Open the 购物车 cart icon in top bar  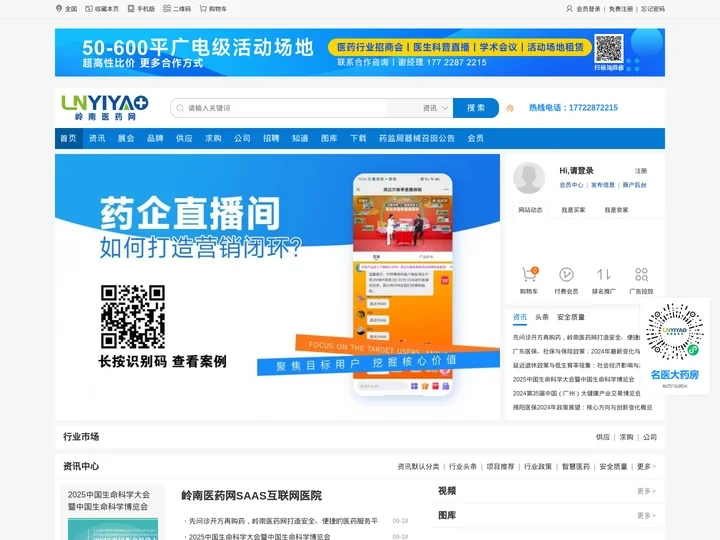(x=203, y=8)
